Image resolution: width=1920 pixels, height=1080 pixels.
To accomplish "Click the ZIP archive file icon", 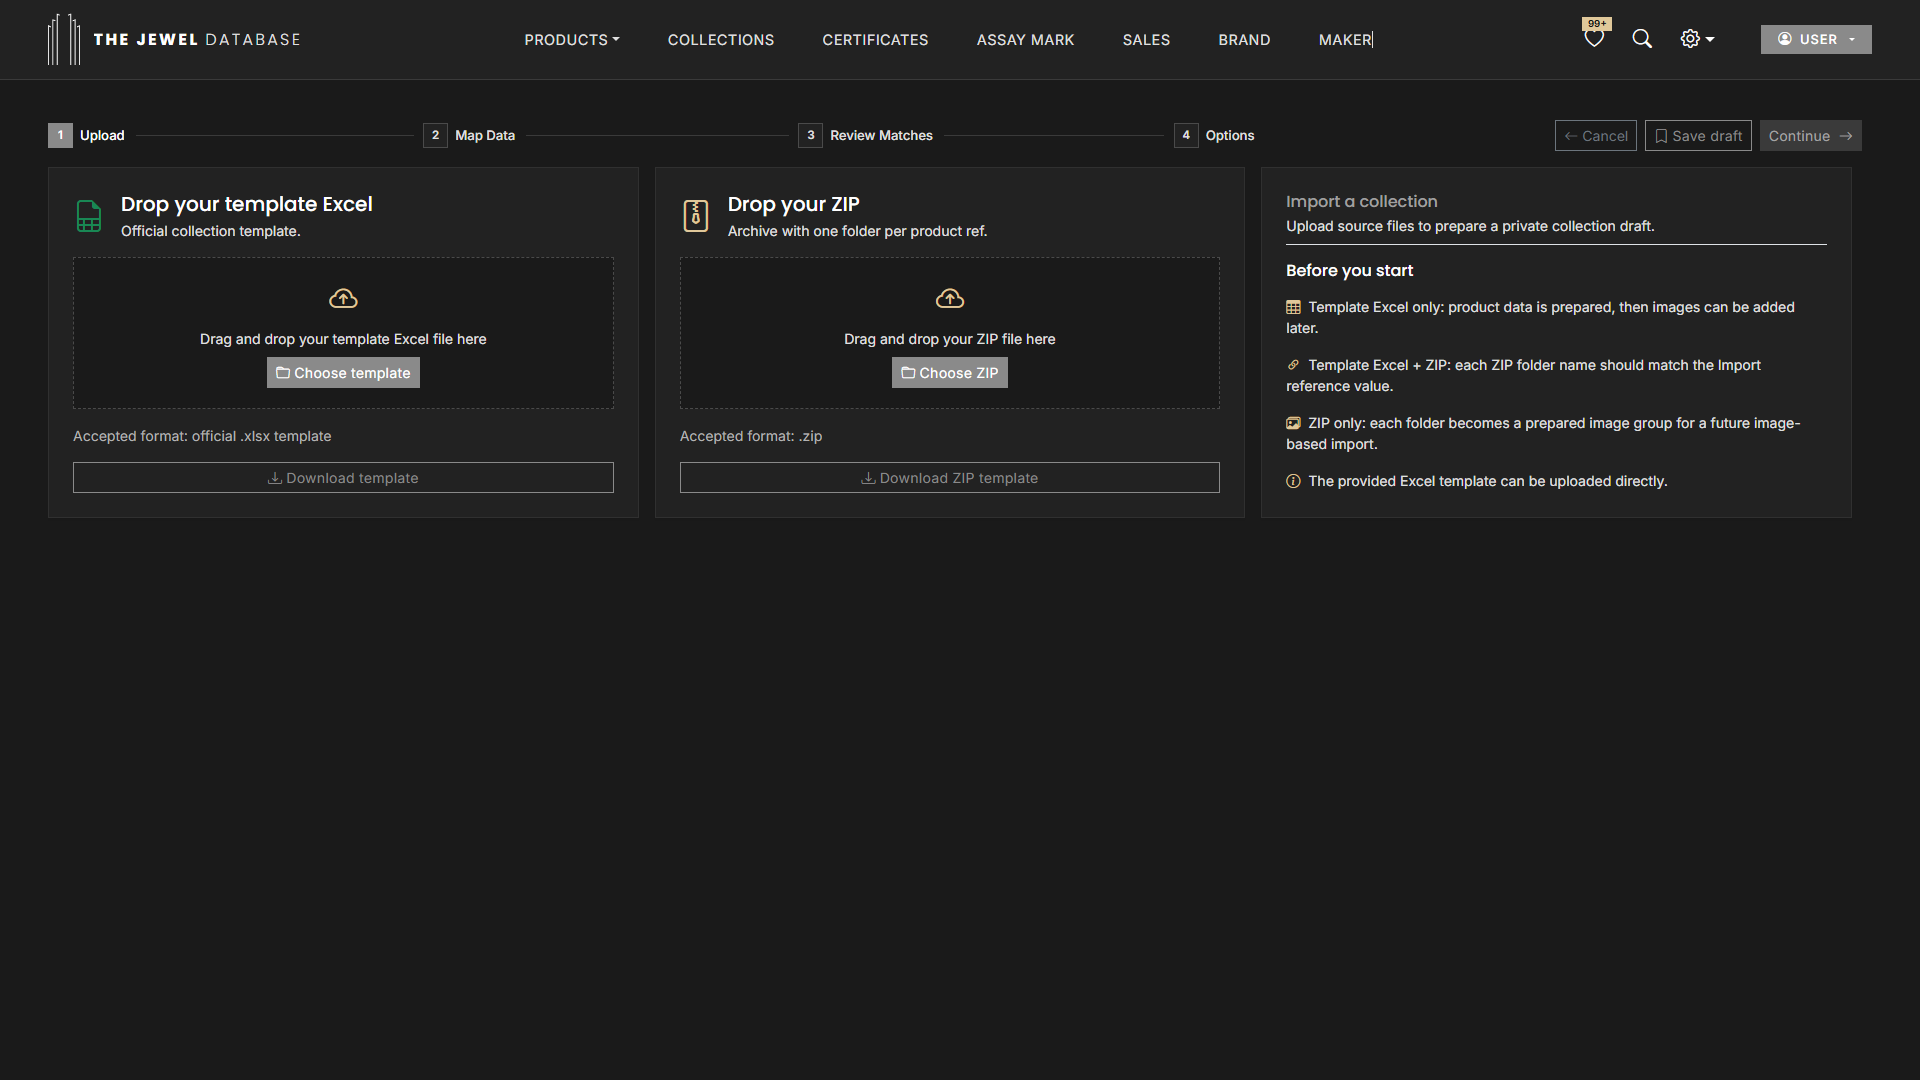I will coord(696,216).
